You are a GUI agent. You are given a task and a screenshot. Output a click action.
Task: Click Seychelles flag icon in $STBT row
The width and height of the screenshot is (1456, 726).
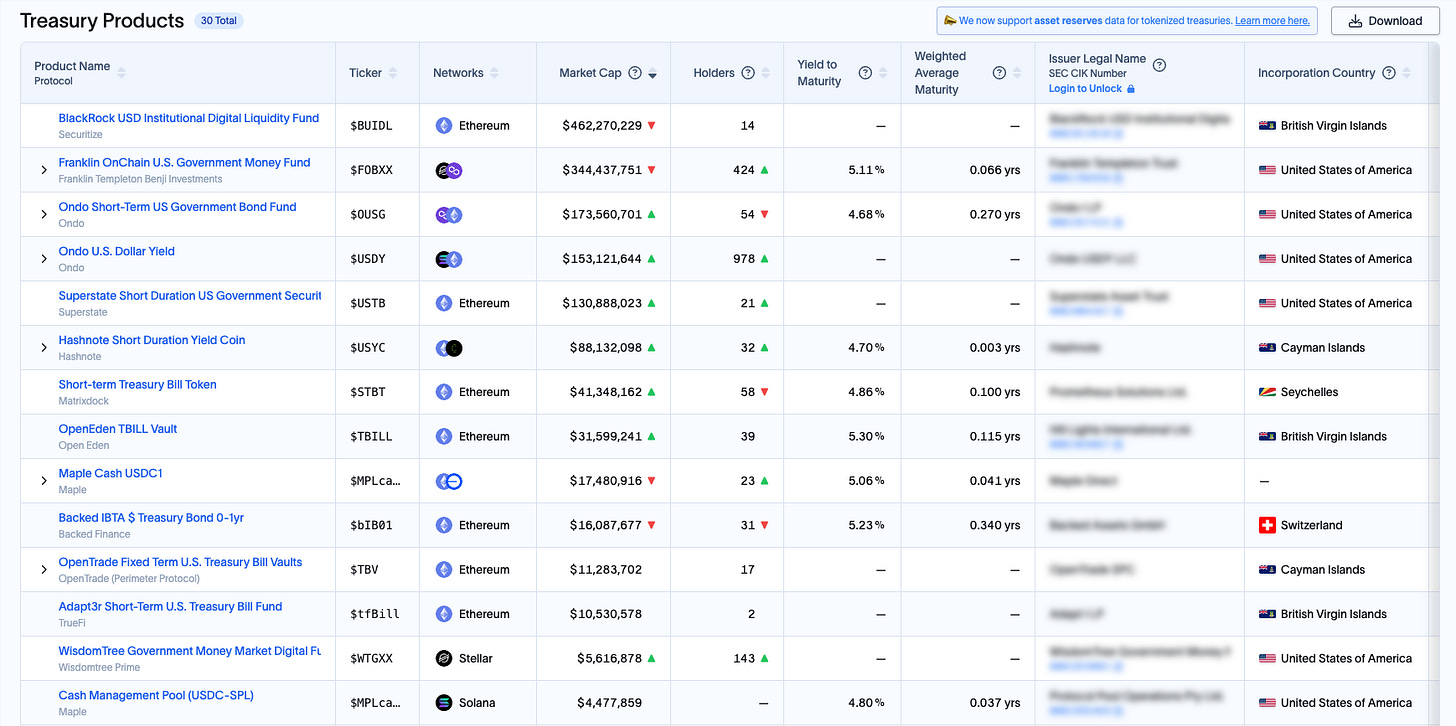(1267, 392)
